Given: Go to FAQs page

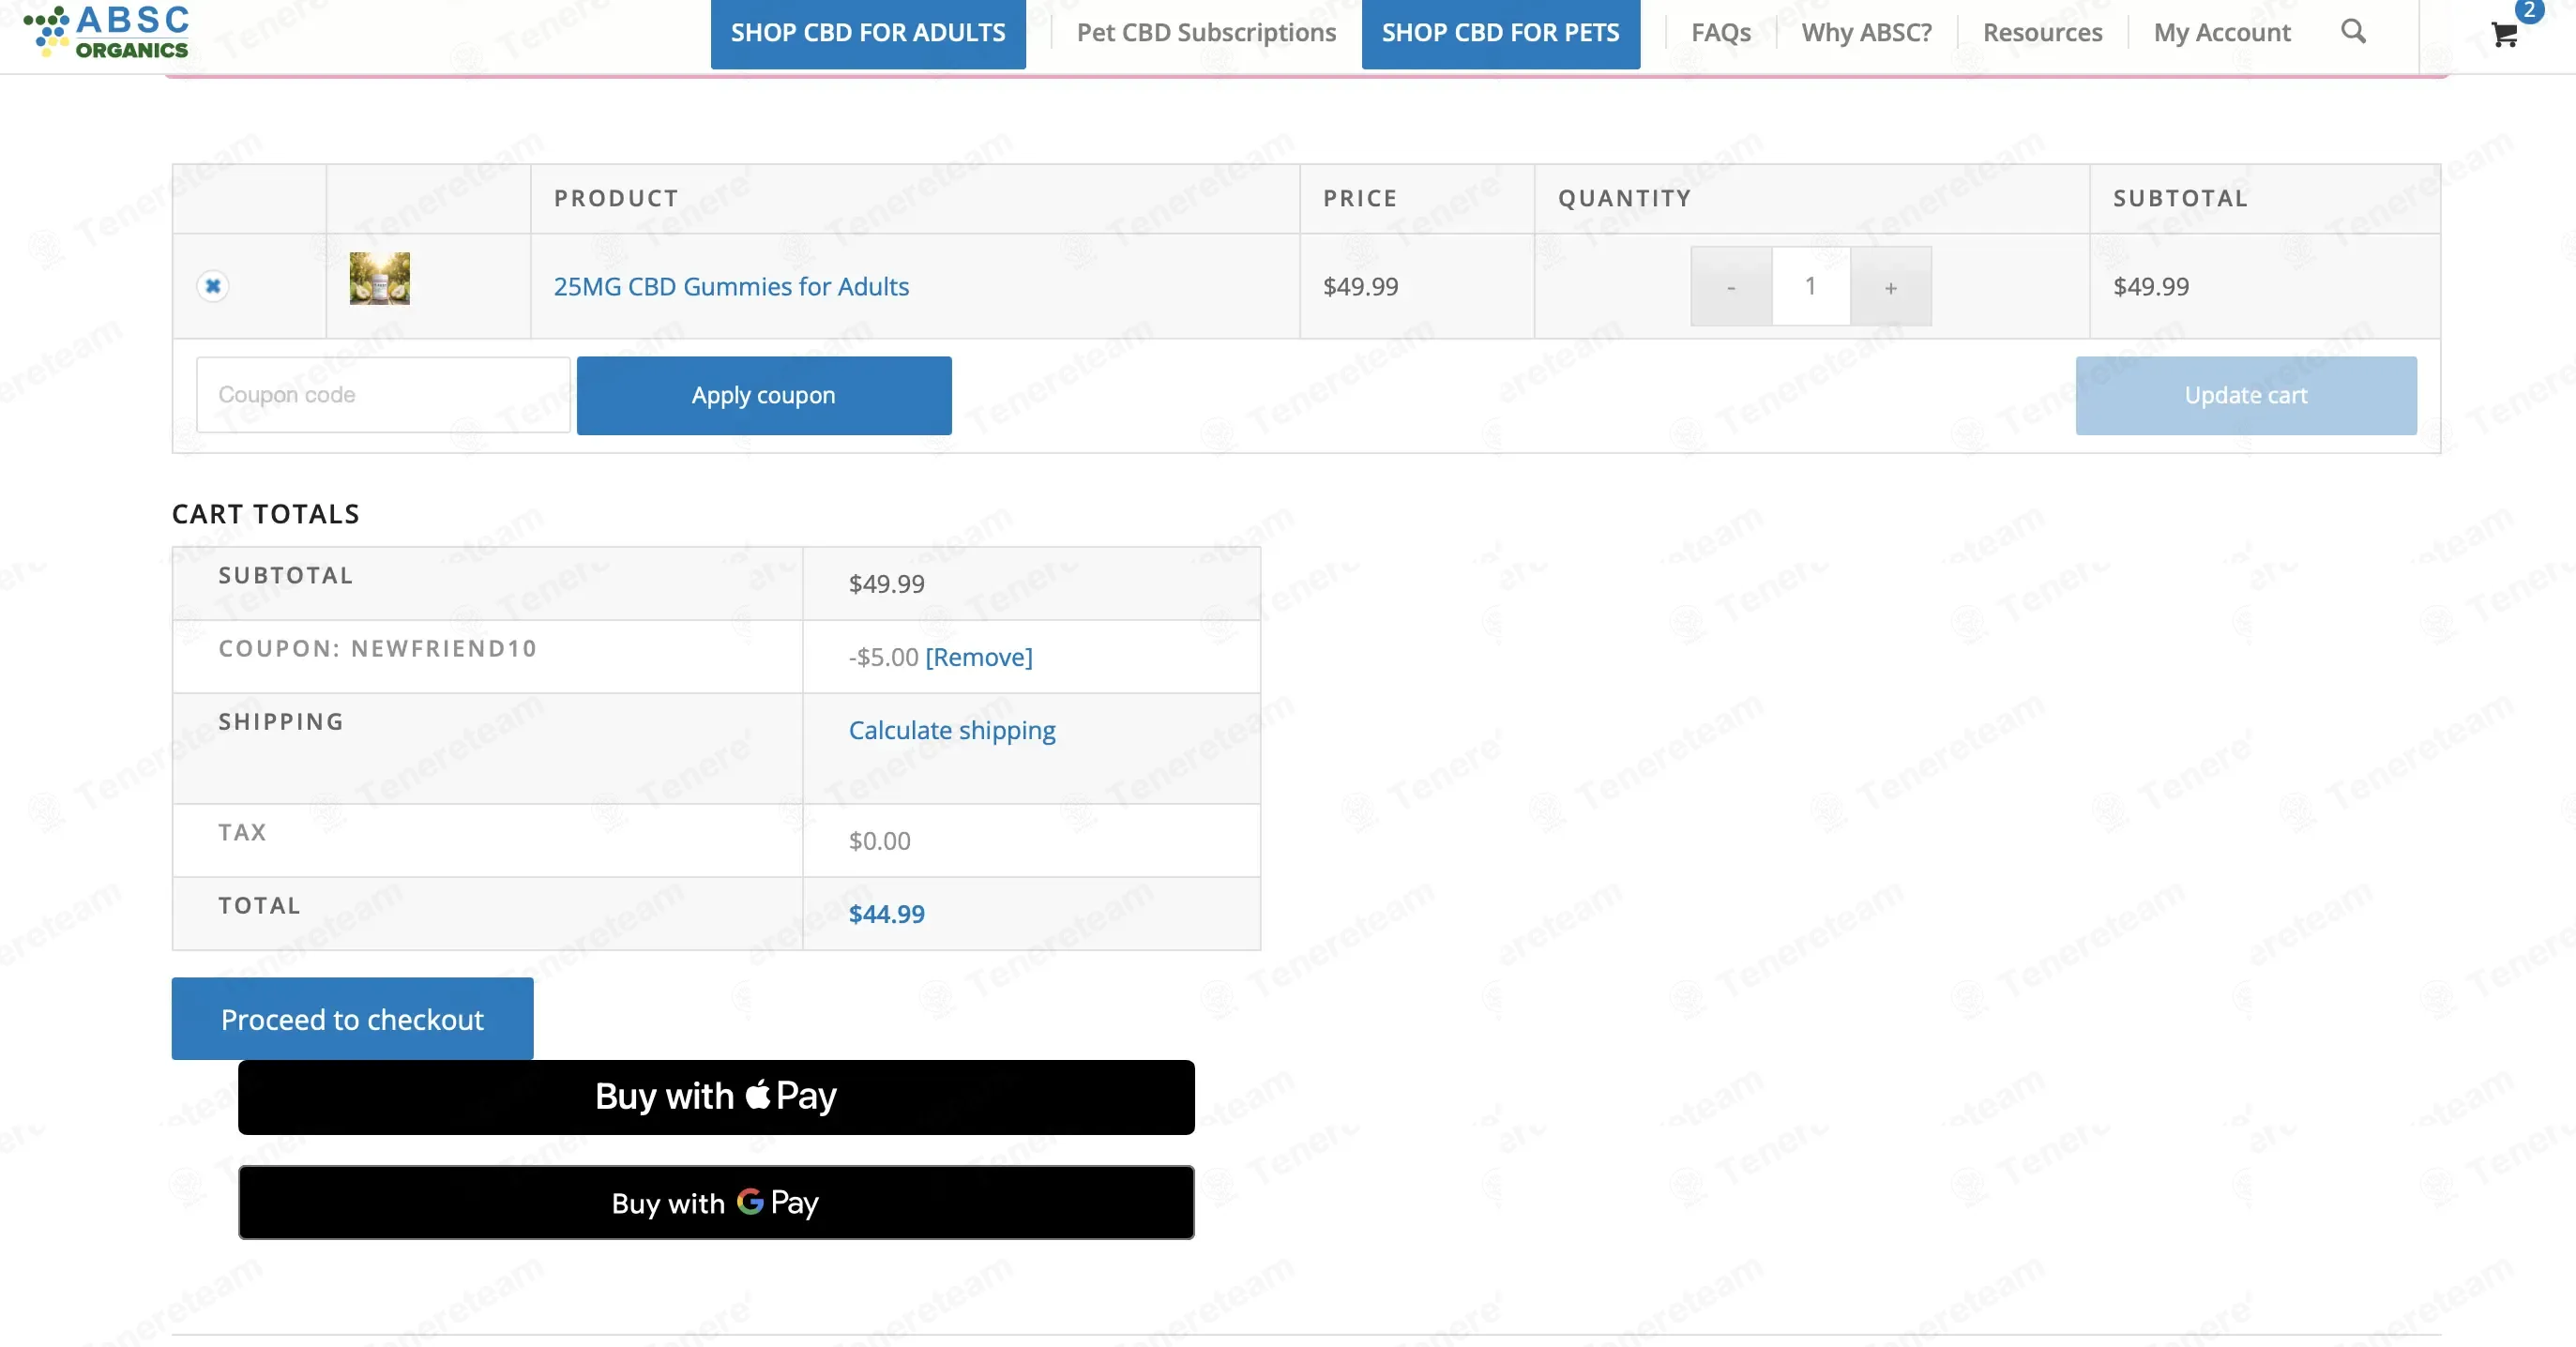Looking at the screenshot, I should 1720,33.
